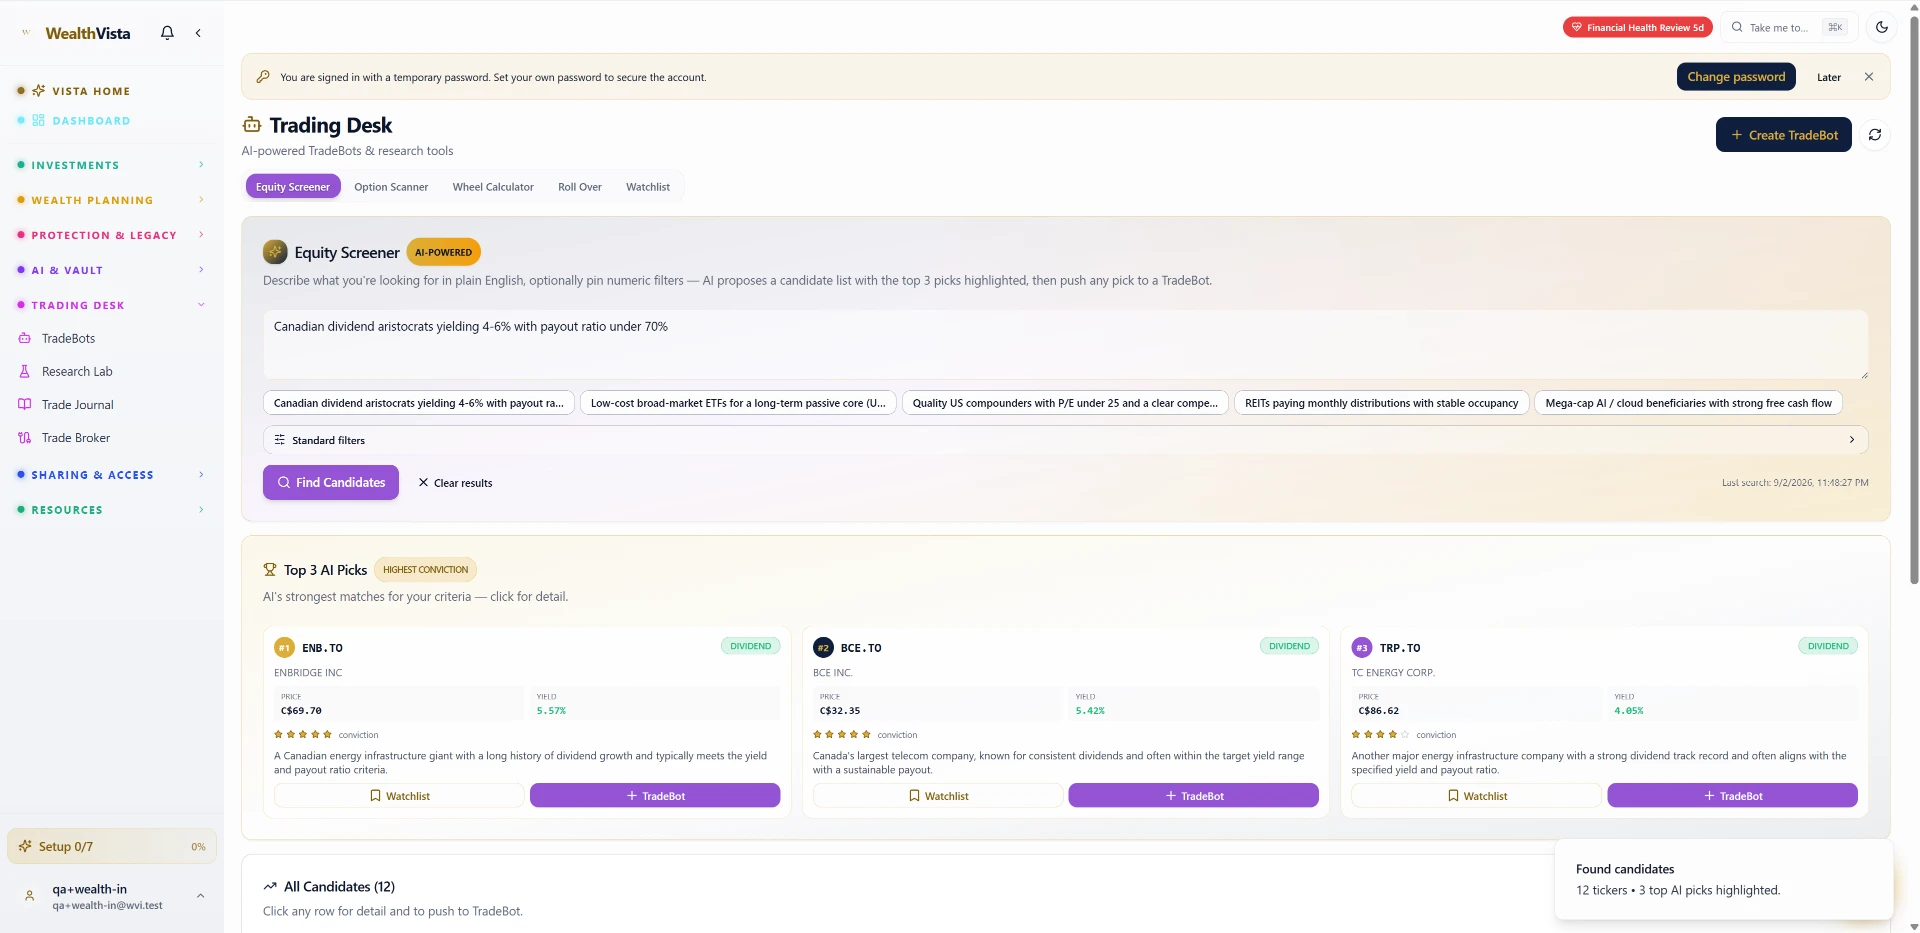Dismiss the temporary password banner
The height and width of the screenshot is (933, 1920).
(x=1869, y=77)
